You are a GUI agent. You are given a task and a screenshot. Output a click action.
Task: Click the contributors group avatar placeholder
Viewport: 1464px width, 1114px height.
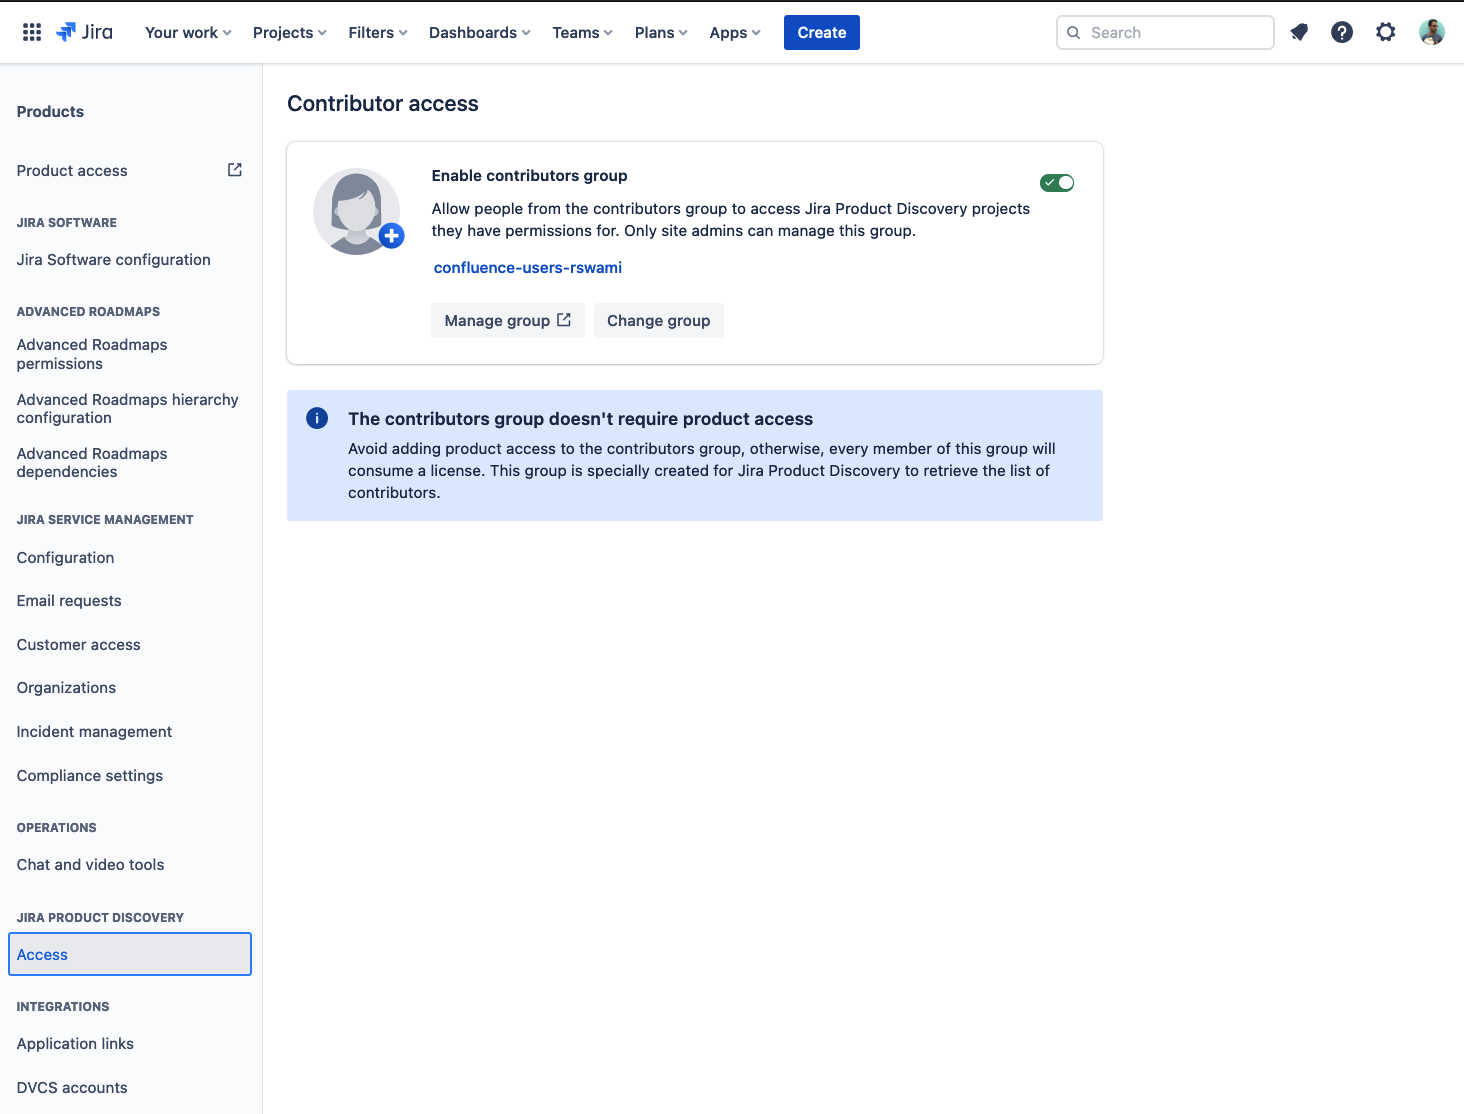358,211
